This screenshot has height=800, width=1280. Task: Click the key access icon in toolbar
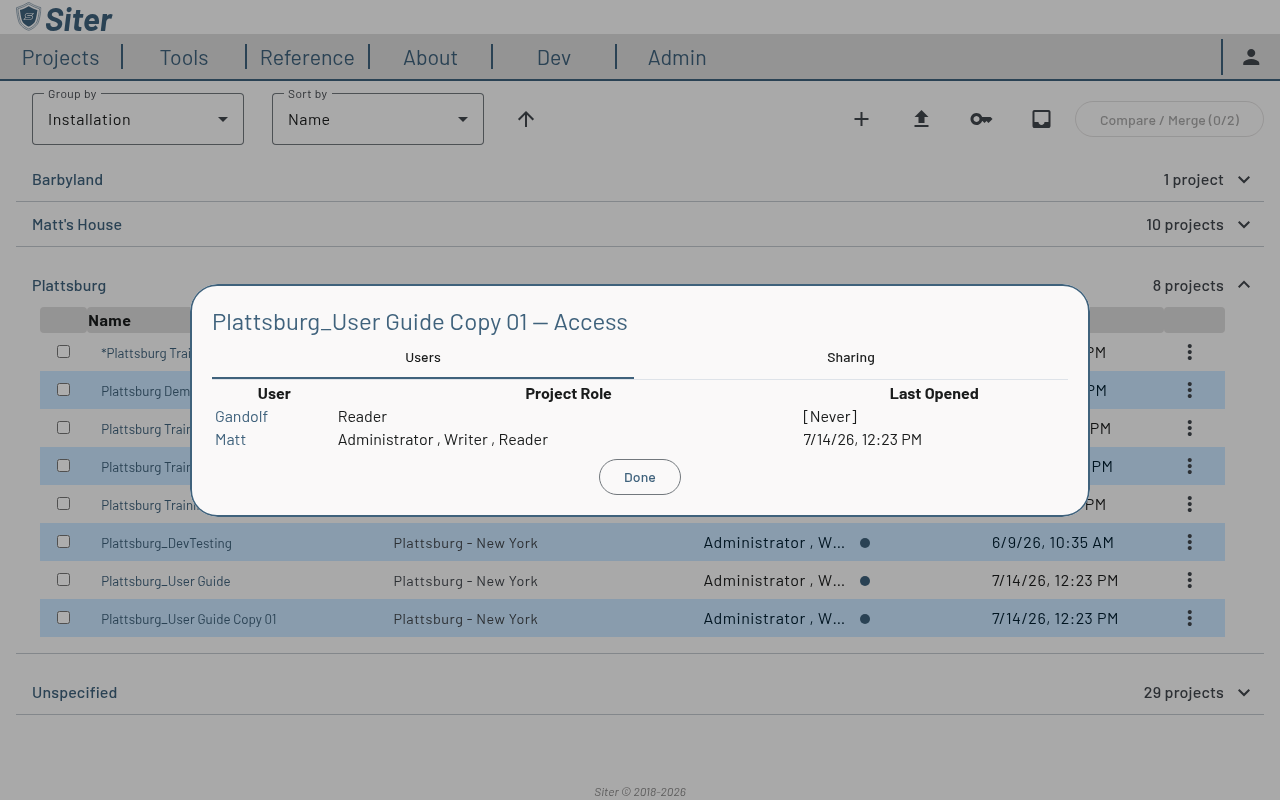[981, 119]
